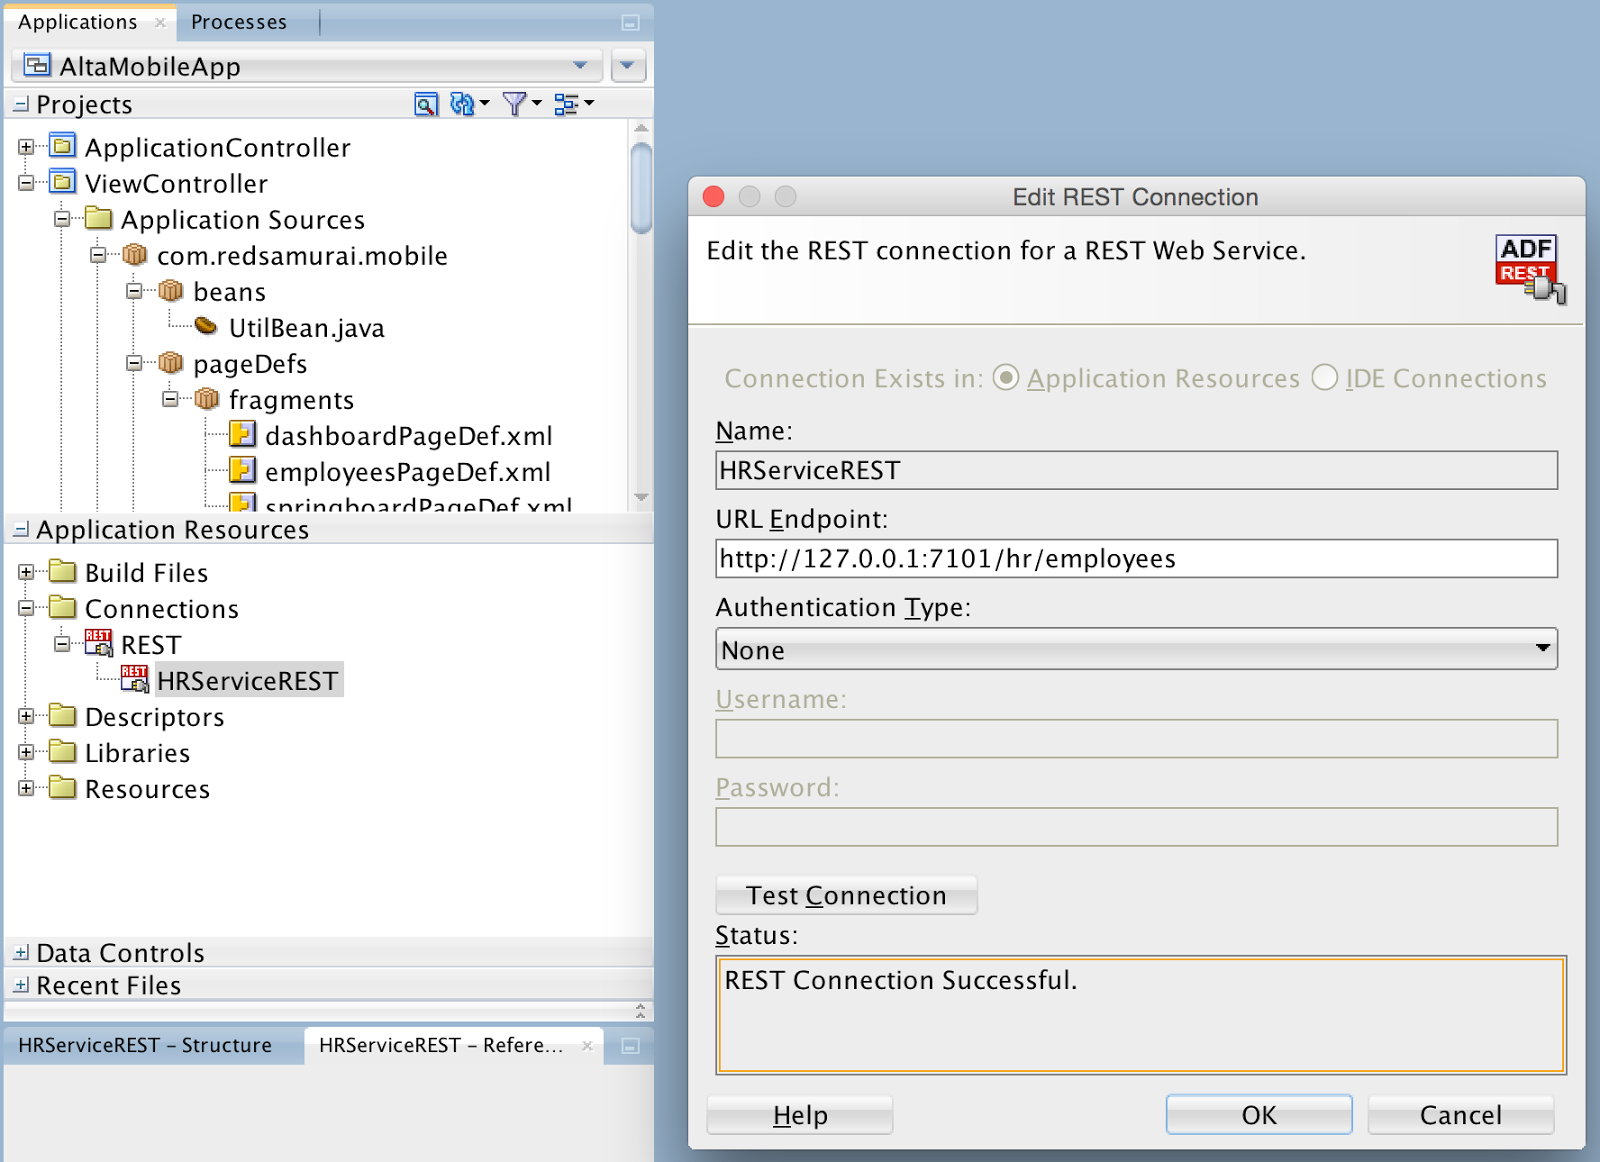This screenshot has width=1600, height=1162.
Task: Click the beans package icon
Action: [171, 291]
